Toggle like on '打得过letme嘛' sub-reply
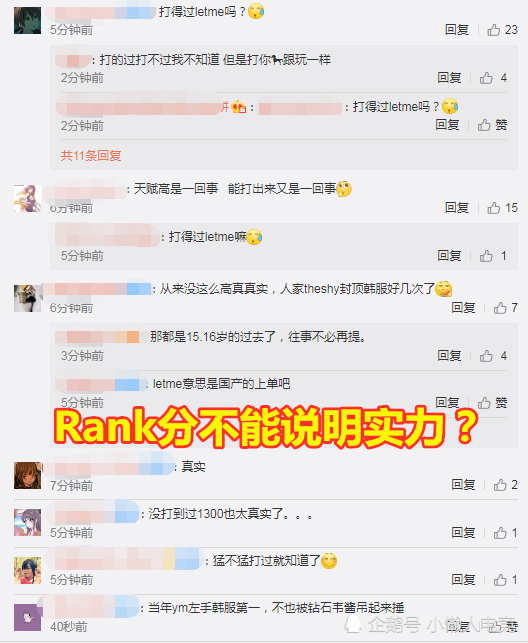Screen dimensions: 528x643 493,256
